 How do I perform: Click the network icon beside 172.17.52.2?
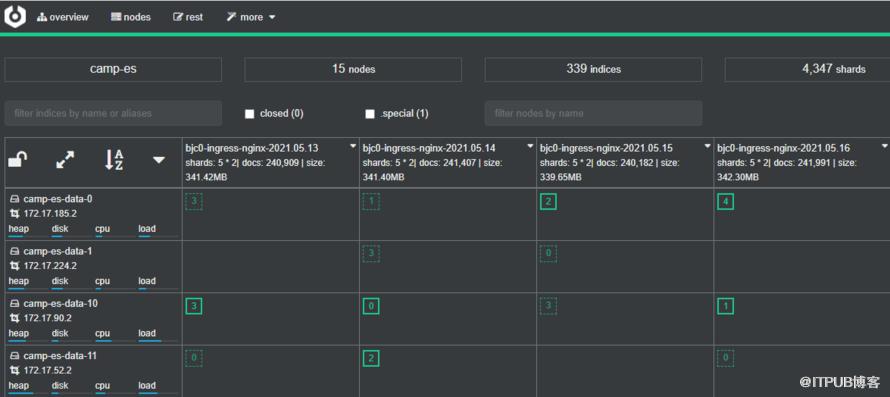tap(14, 370)
